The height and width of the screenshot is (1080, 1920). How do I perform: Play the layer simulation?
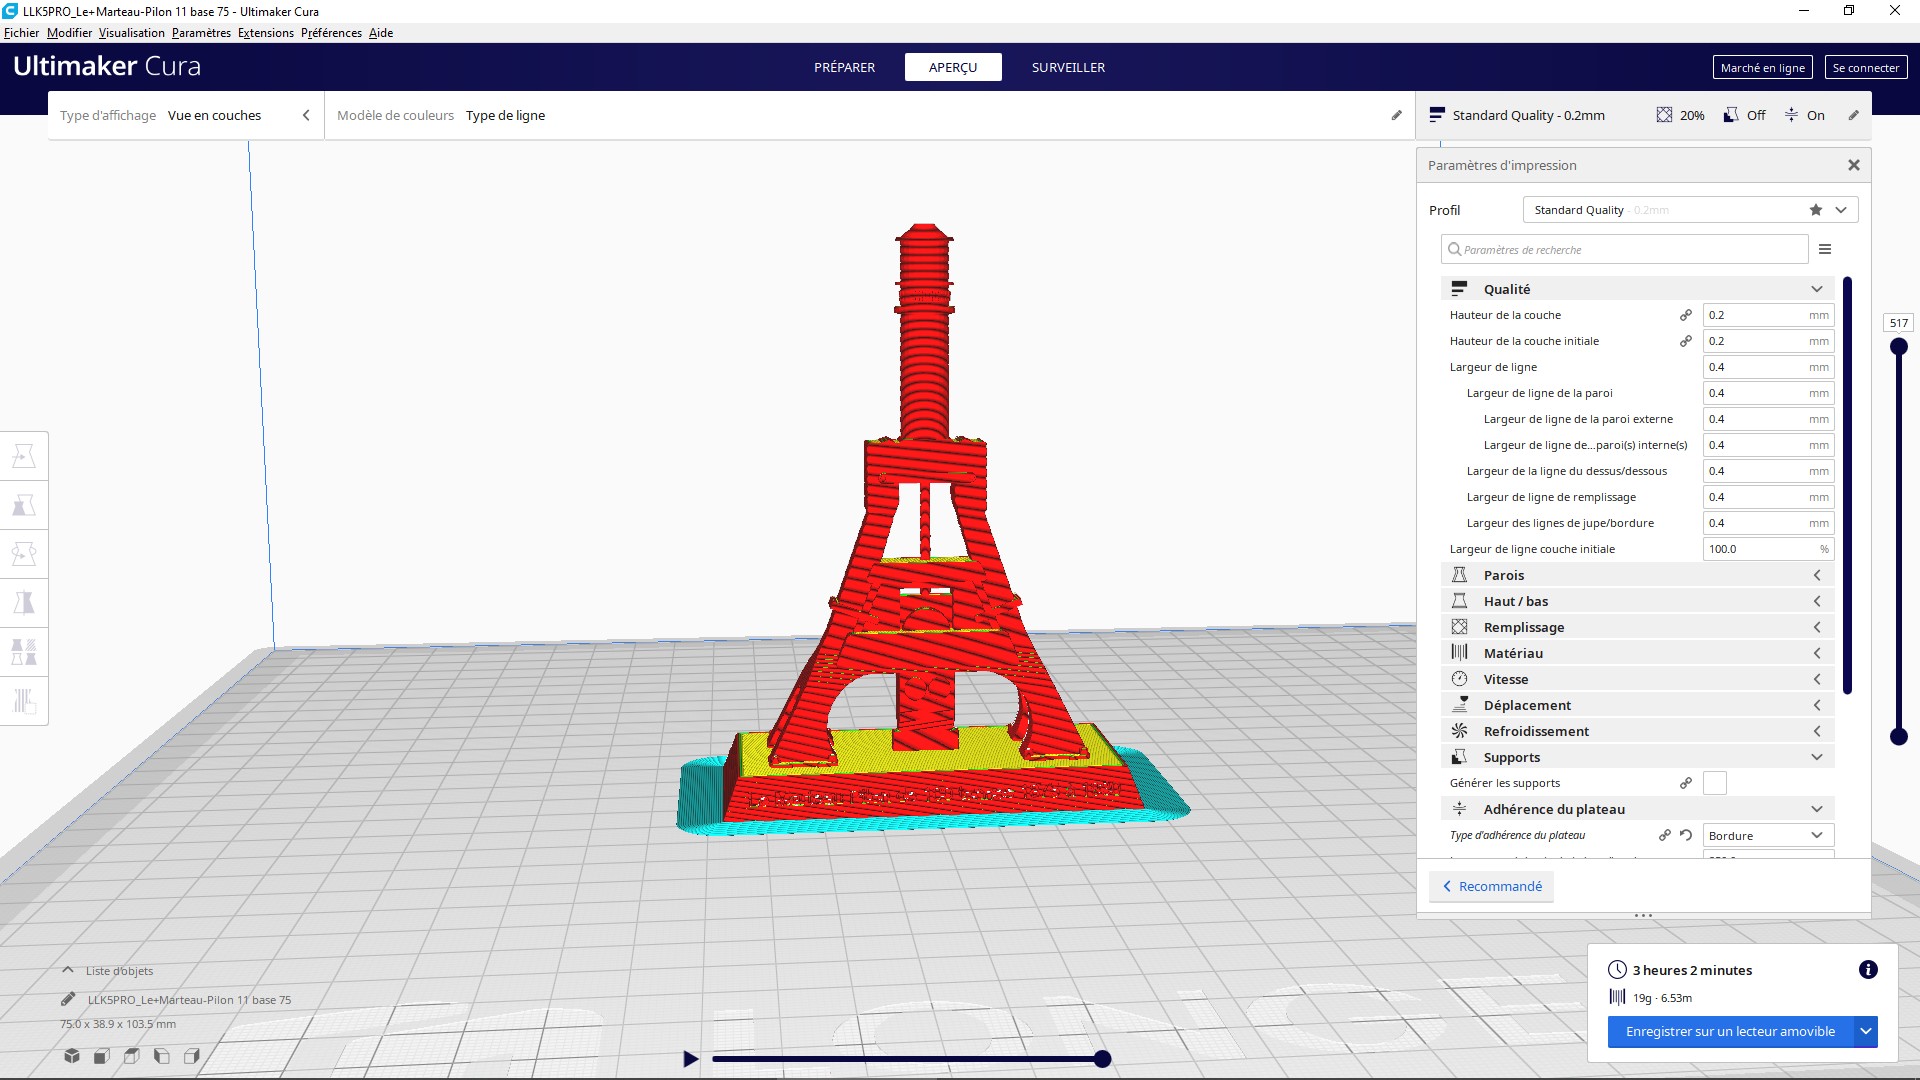[690, 1059]
